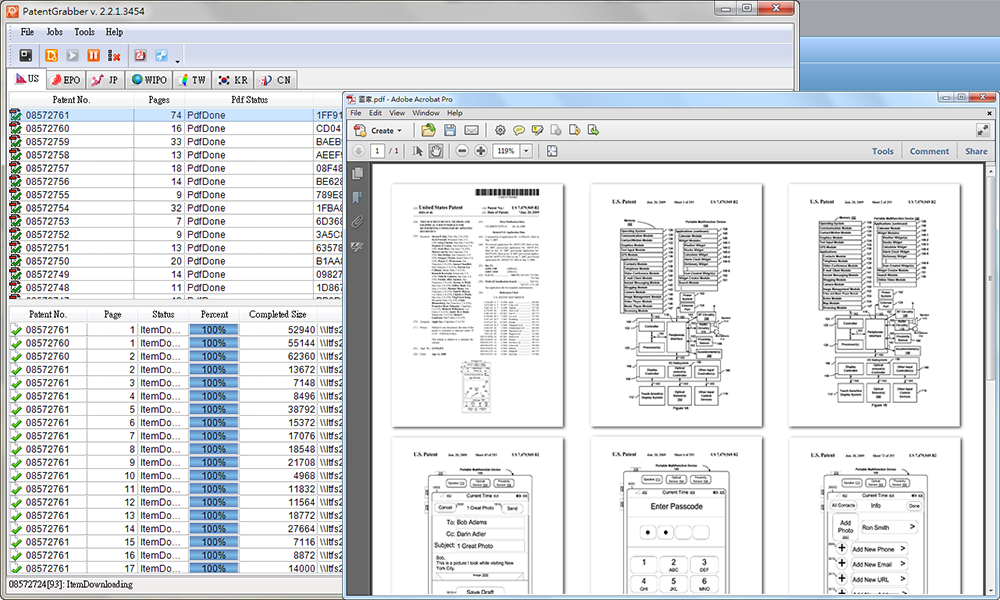Switch to the EPO tab
The height and width of the screenshot is (600, 1000).
click(66, 80)
